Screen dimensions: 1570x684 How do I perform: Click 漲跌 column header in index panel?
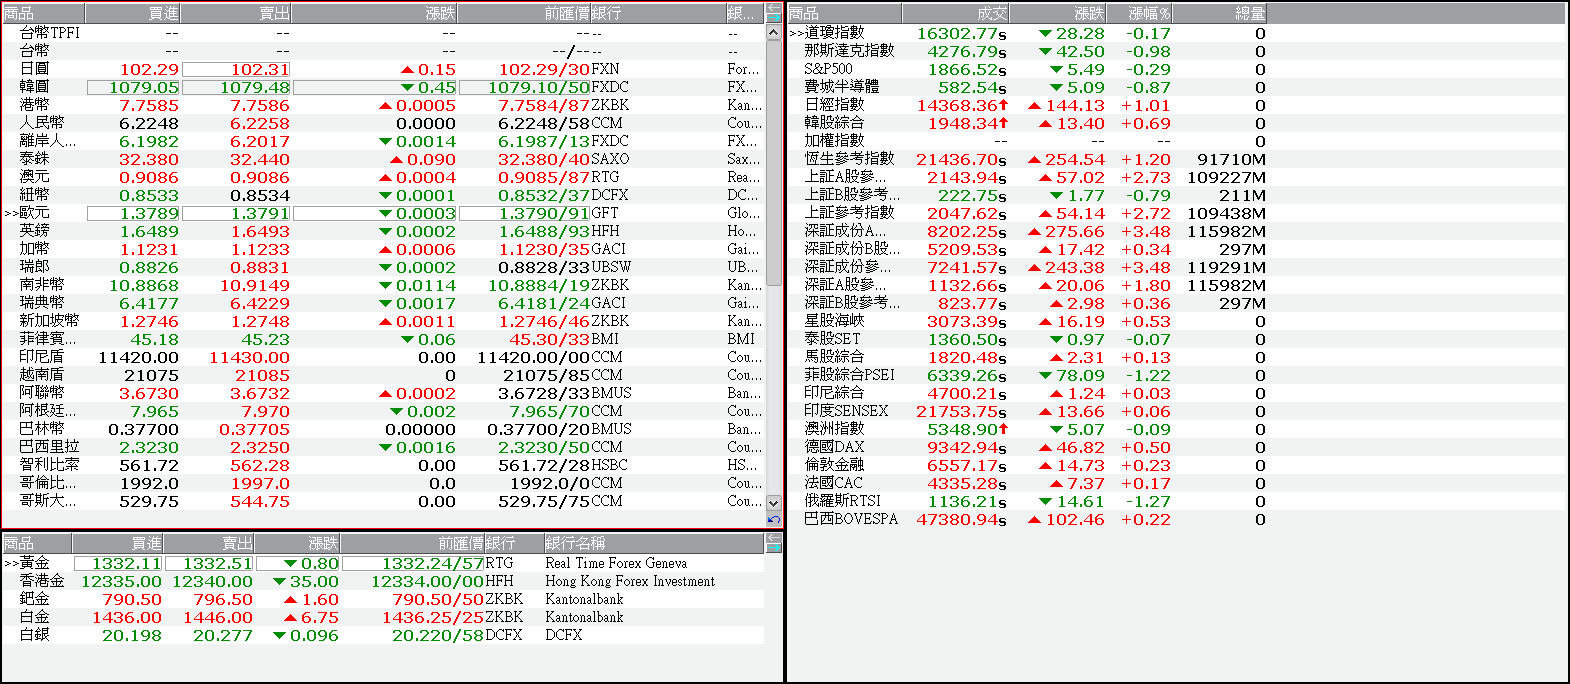[1058, 13]
